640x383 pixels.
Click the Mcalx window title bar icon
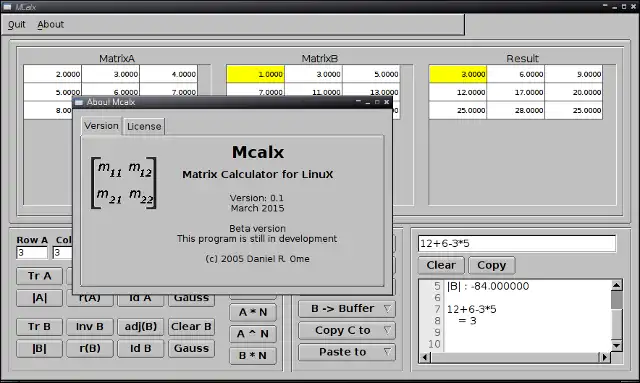point(7,7)
